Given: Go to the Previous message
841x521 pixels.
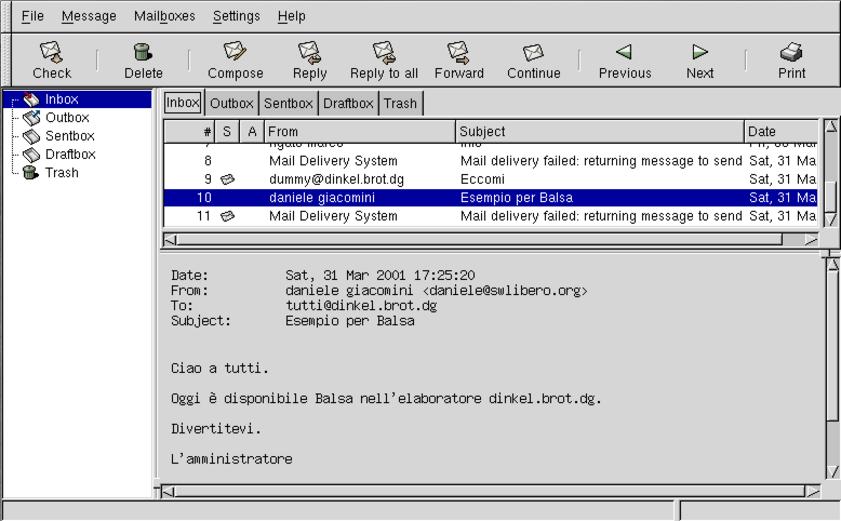Looking at the screenshot, I should point(624,60).
